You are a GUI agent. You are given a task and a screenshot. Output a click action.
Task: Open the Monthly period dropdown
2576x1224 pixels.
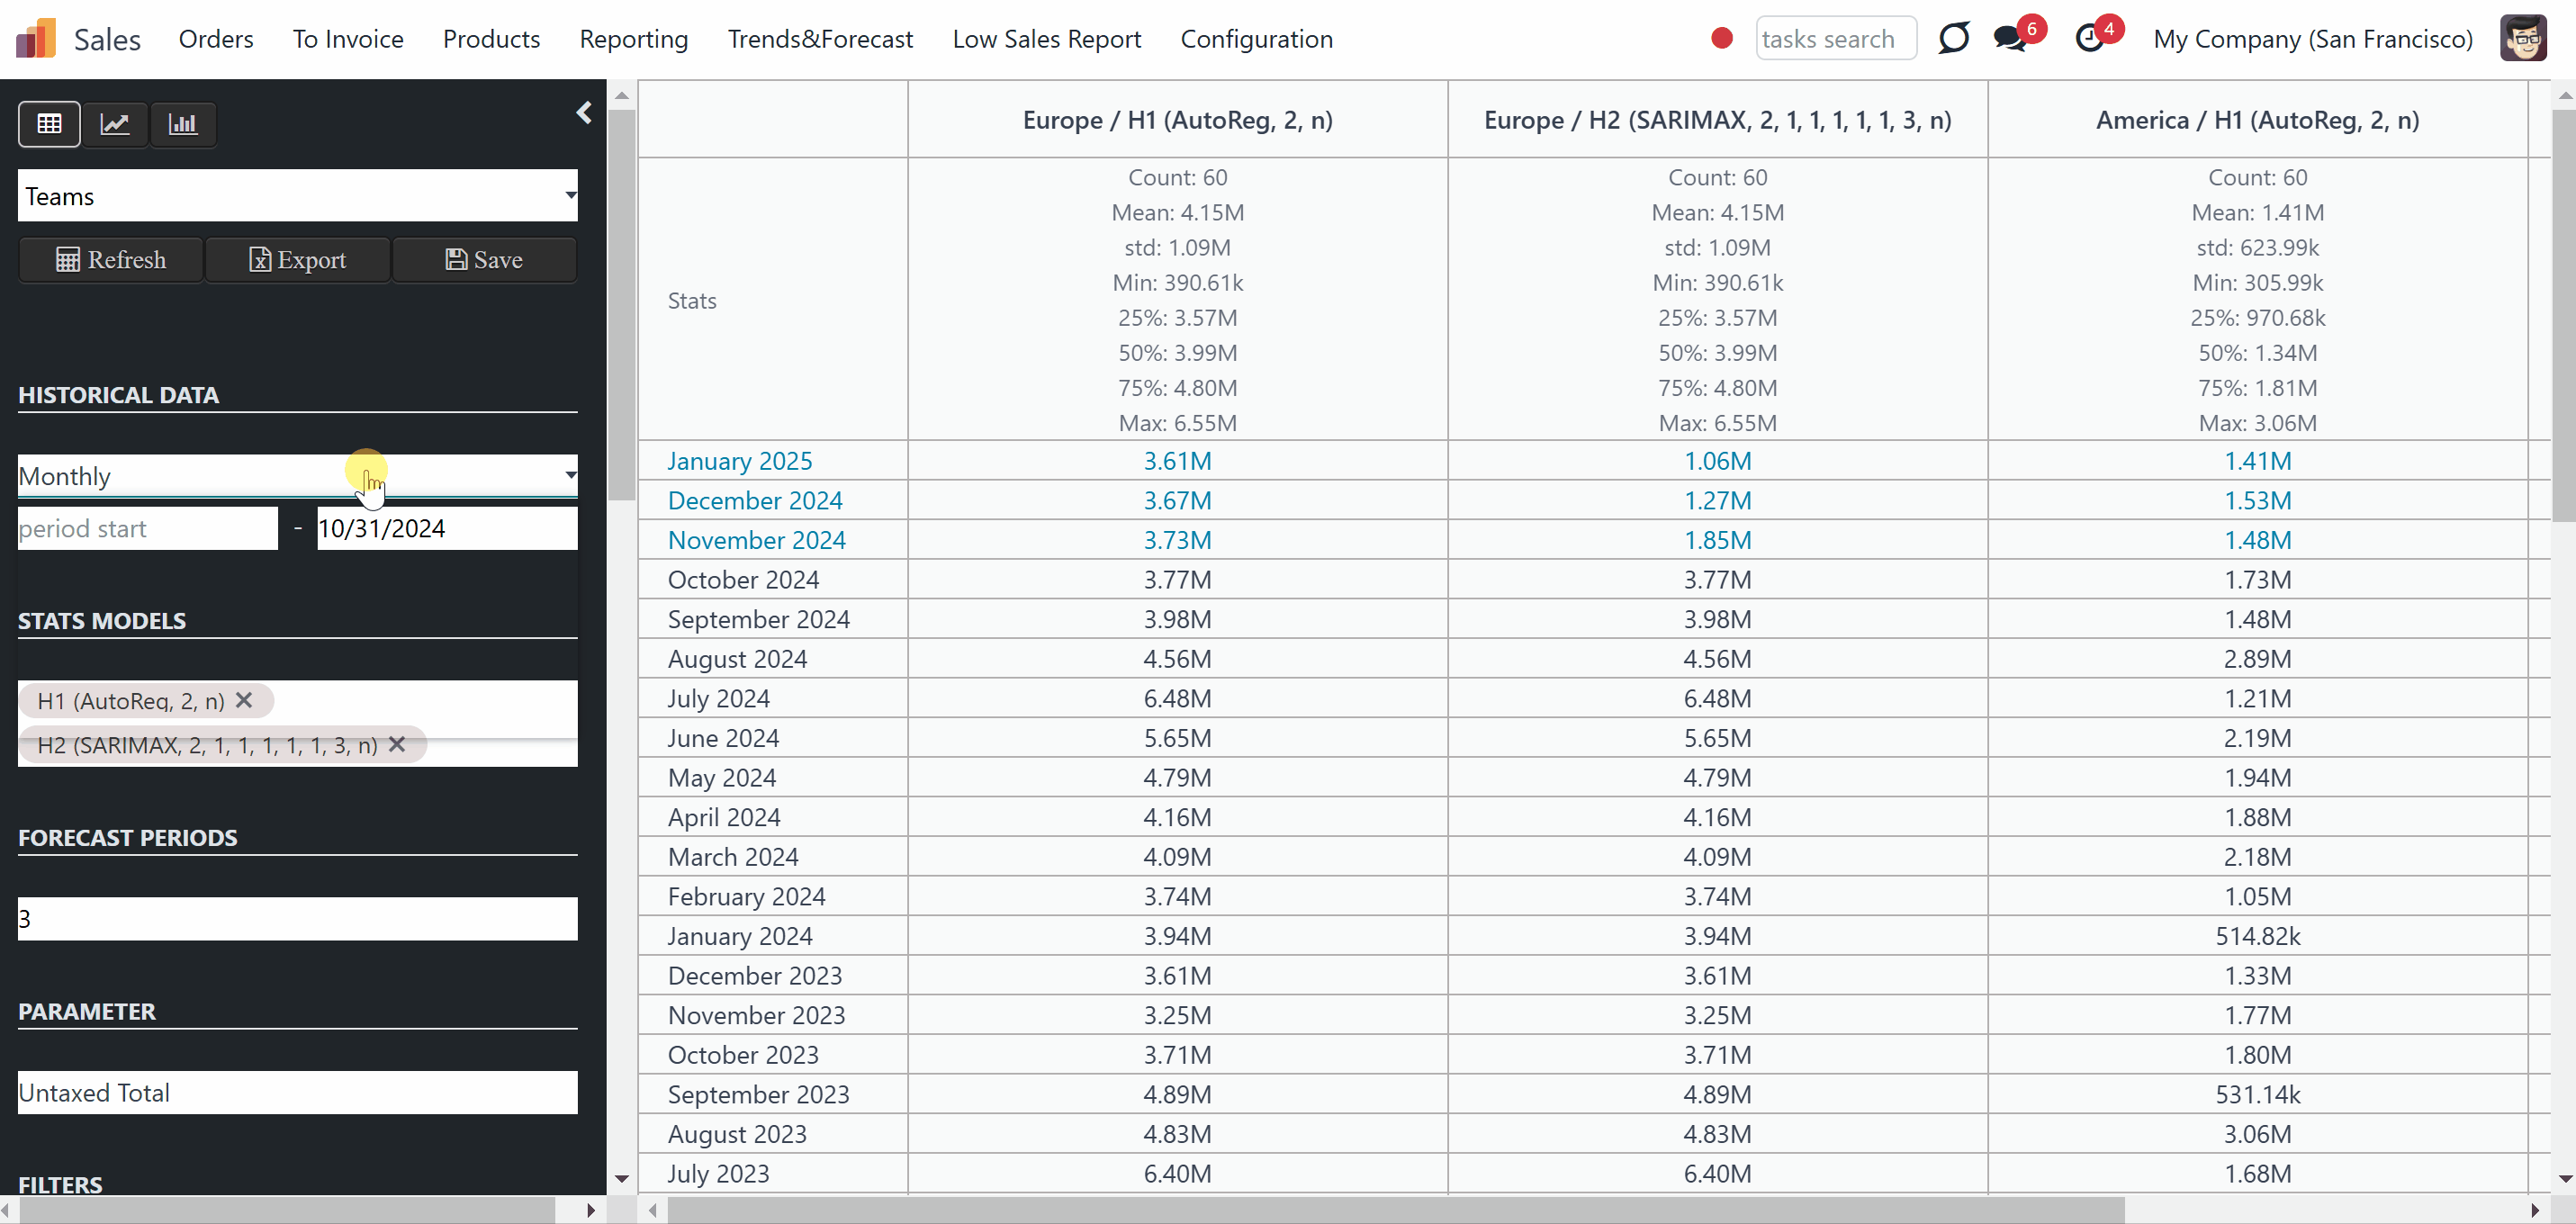(298, 476)
